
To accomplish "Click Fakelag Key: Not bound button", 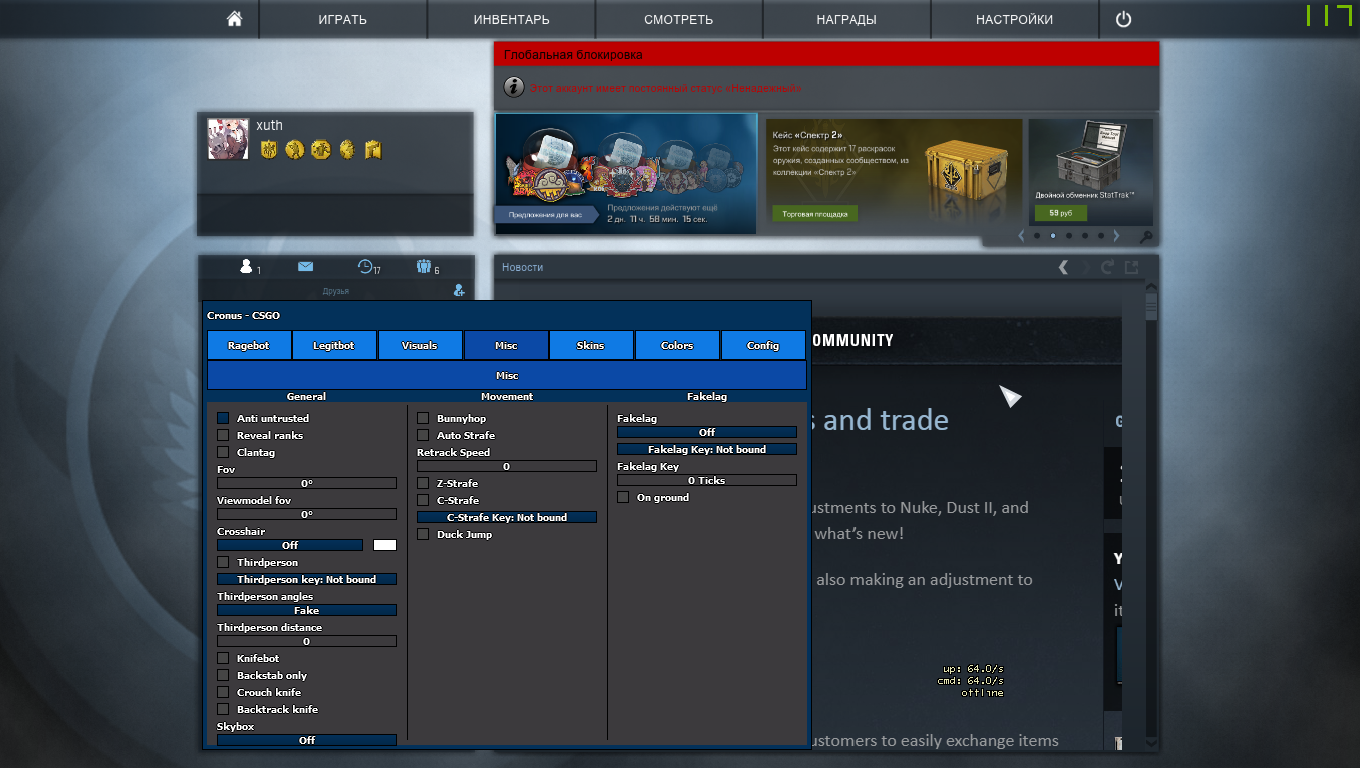I will pos(707,449).
